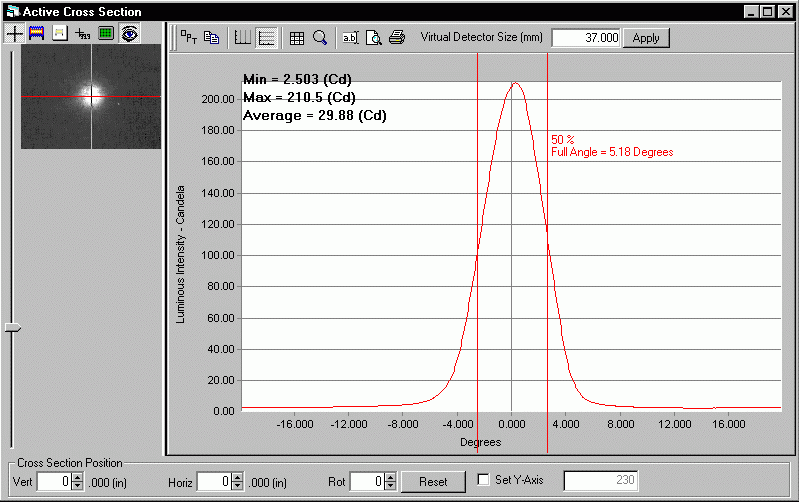Click the OPT options icon
The height and width of the screenshot is (502, 799).
click(189, 38)
